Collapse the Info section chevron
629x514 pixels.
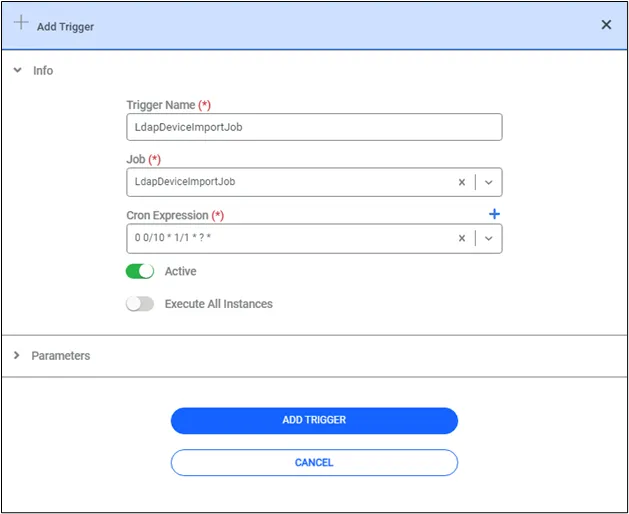click(x=17, y=70)
